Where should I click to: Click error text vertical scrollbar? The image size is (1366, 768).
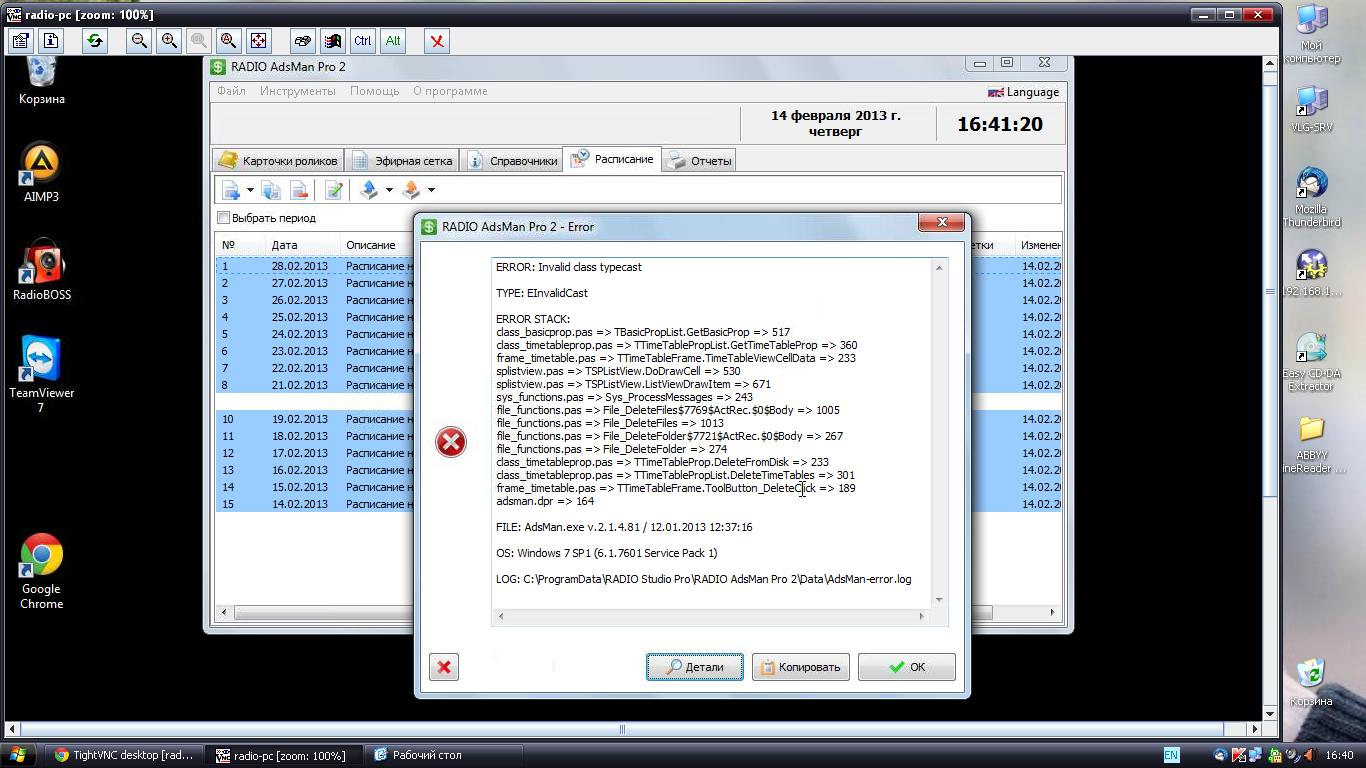pos(939,433)
